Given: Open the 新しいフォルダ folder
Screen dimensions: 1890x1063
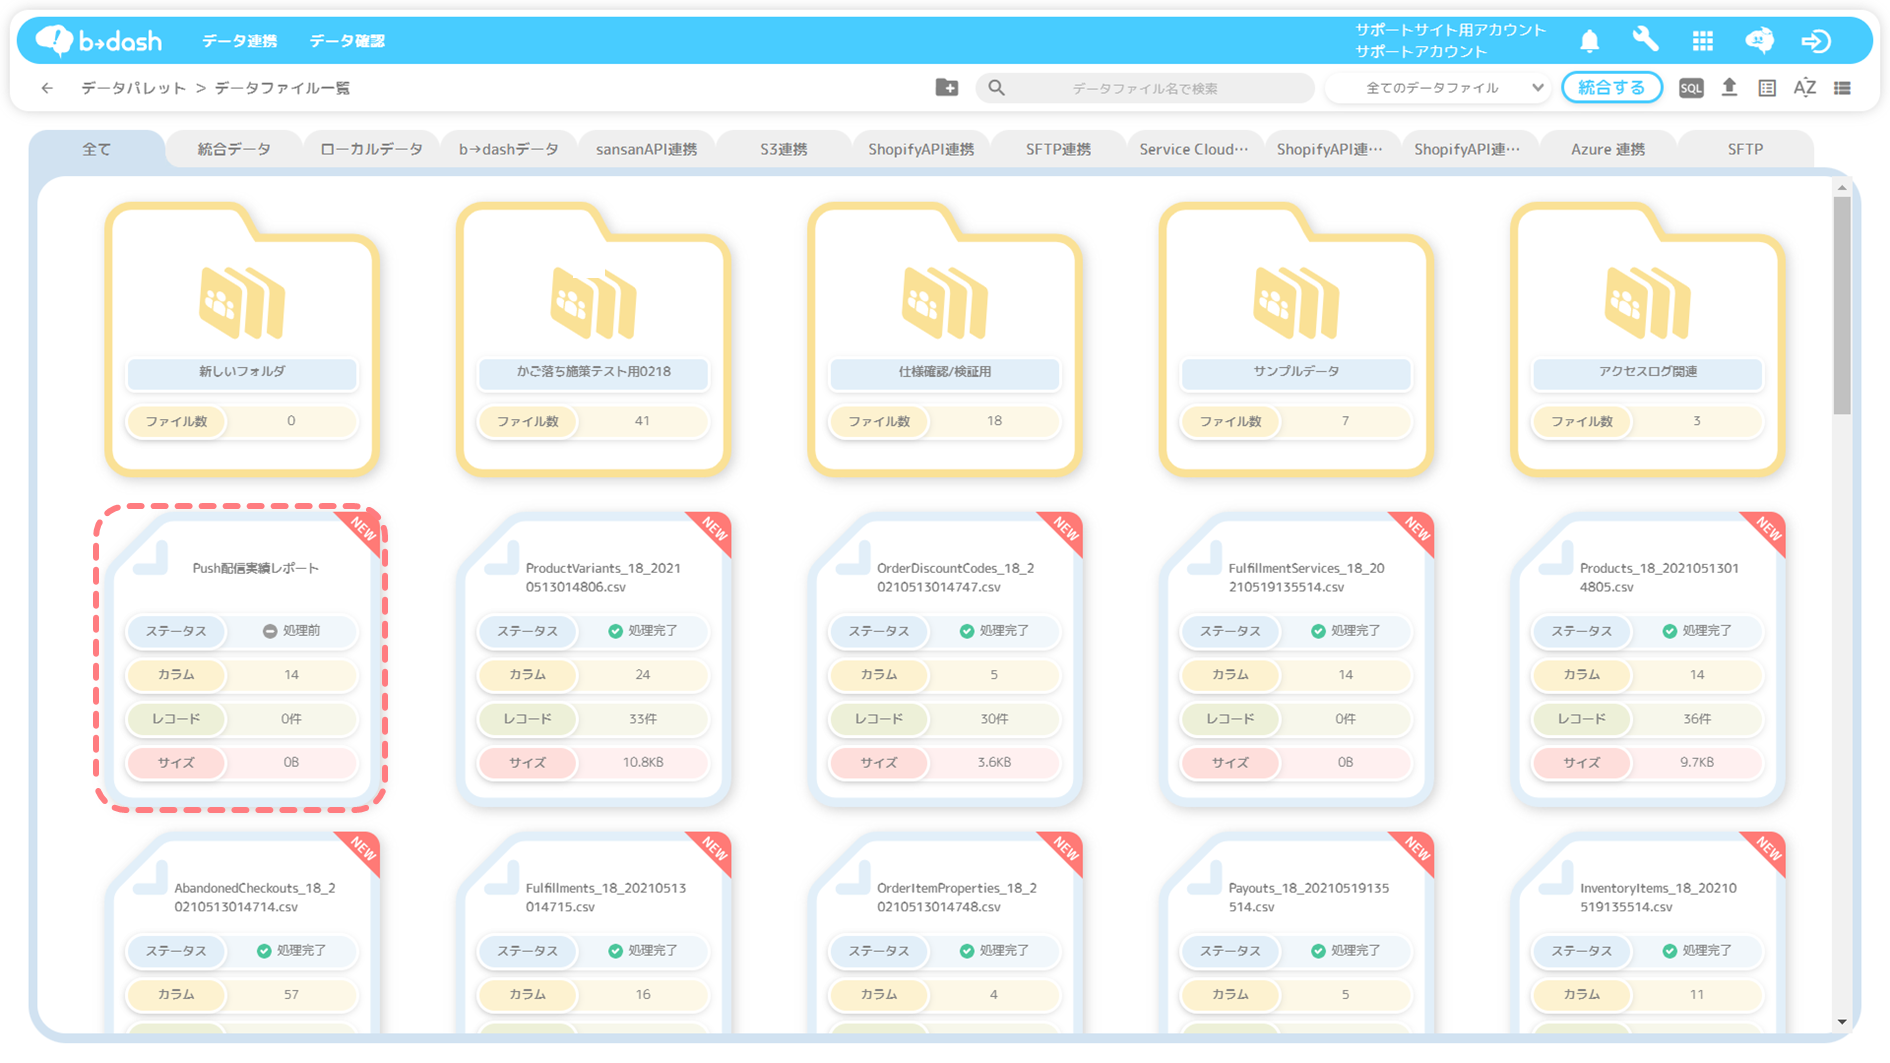Looking at the screenshot, I should pyautogui.click(x=241, y=338).
